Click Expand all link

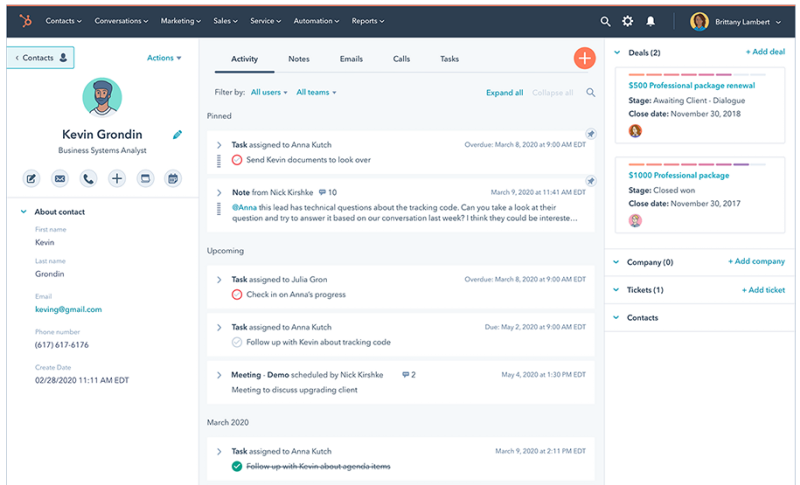coord(505,92)
